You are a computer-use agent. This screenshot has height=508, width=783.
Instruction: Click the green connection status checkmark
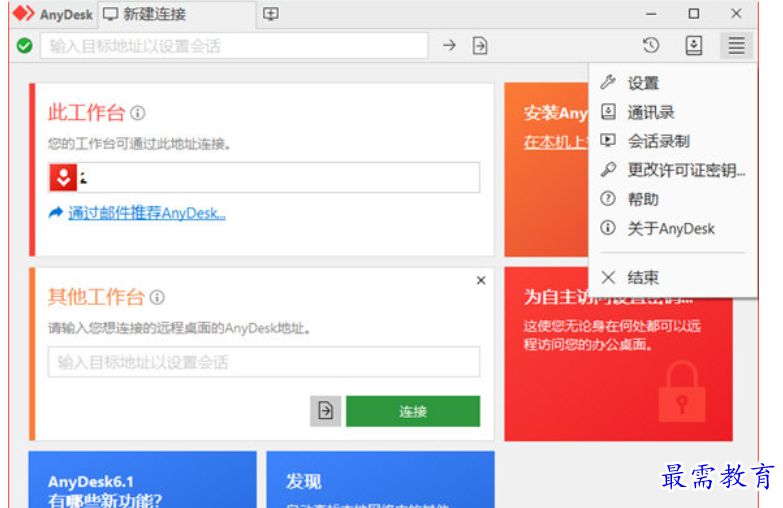(24, 46)
